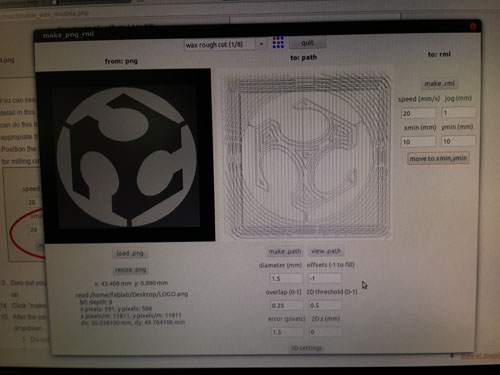The image size is (500, 375).
Task: Click the xmin (mm) field in make_png_rml
Action: [x=418, y=142]
